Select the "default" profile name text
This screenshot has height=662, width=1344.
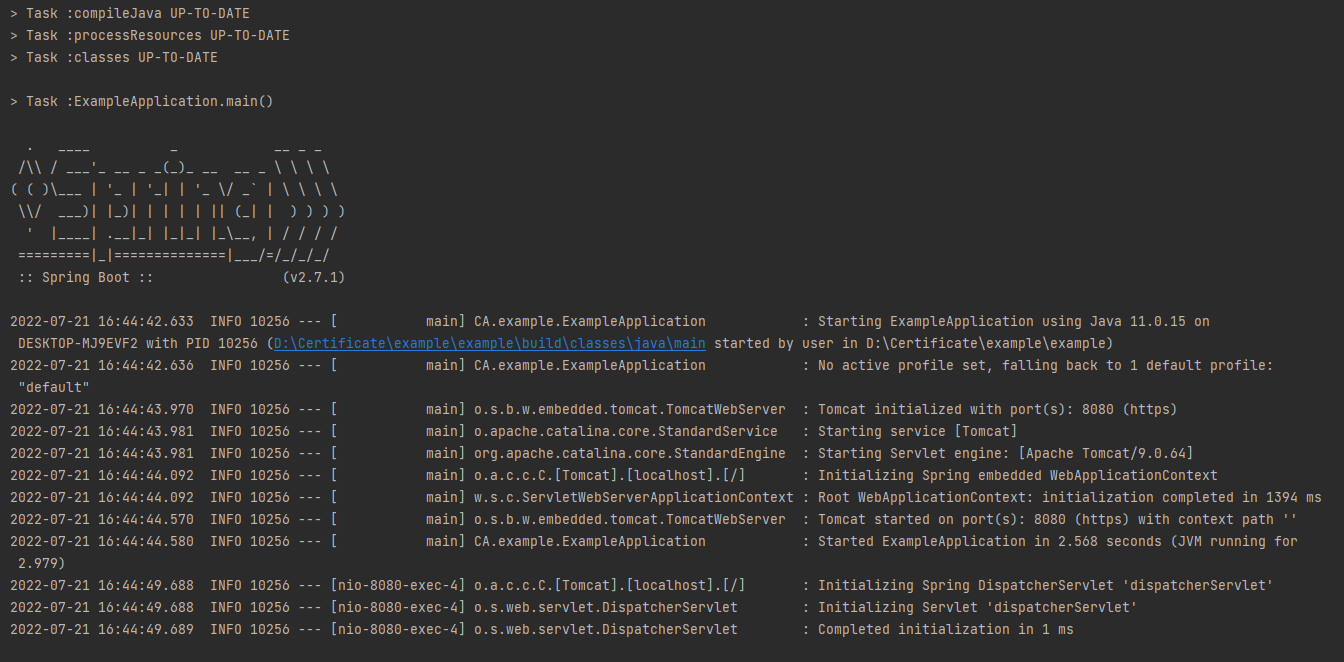pos(54,387)
